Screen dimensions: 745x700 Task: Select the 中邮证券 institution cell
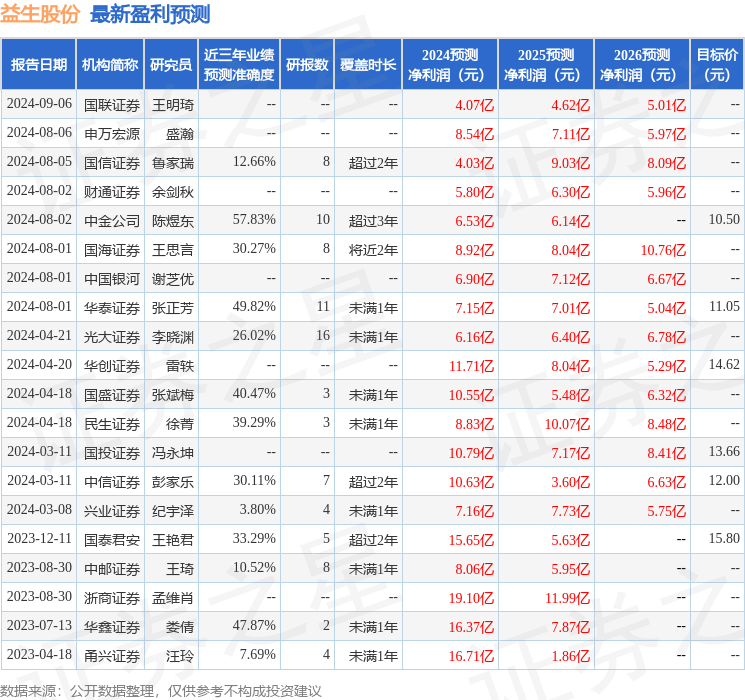pyautogui.click(x=112, y=569)
